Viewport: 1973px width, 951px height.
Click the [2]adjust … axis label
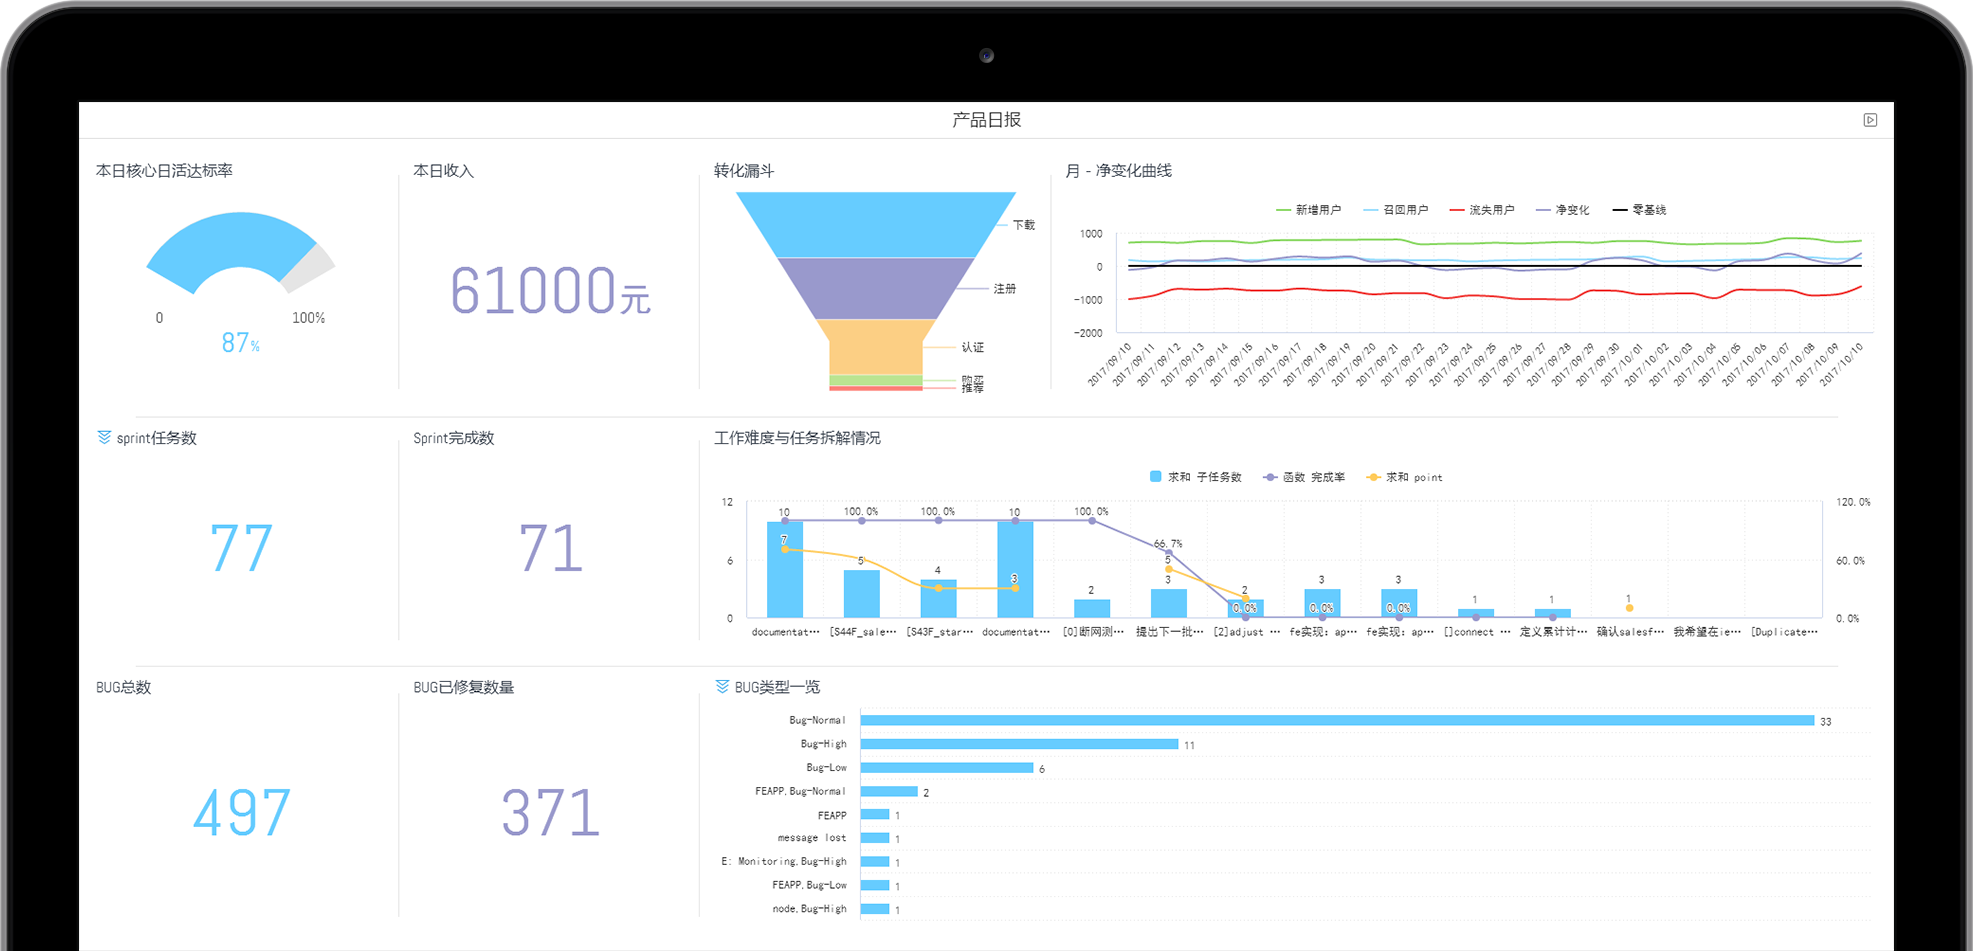click(x=1246, y=632)
